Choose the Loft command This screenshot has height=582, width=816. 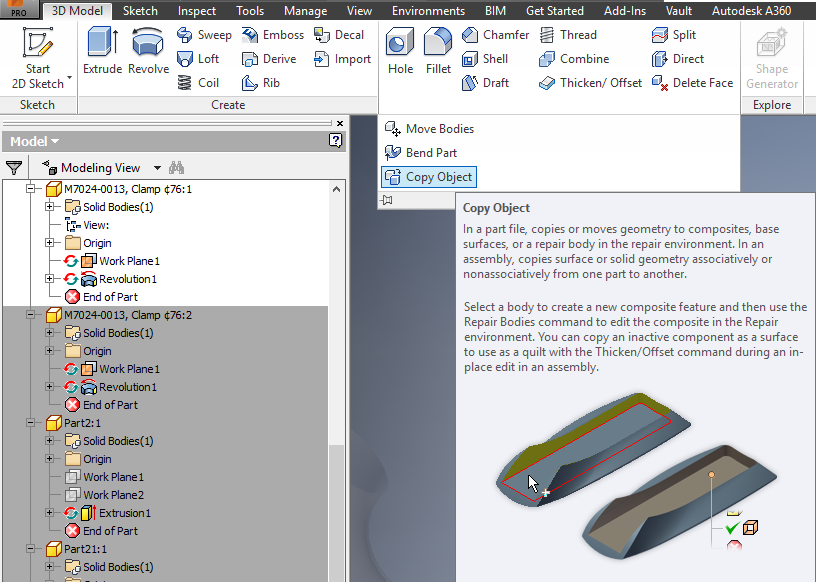click(198, 59)
